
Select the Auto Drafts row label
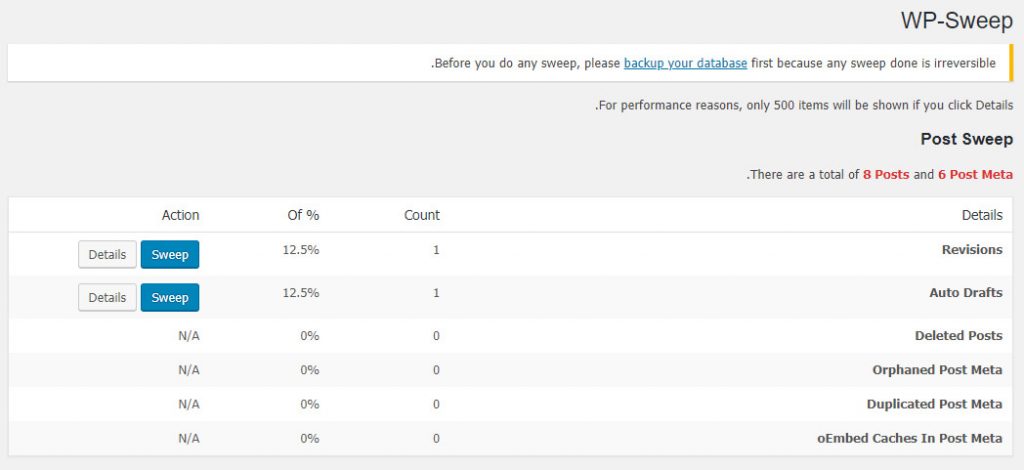(966, 292)
